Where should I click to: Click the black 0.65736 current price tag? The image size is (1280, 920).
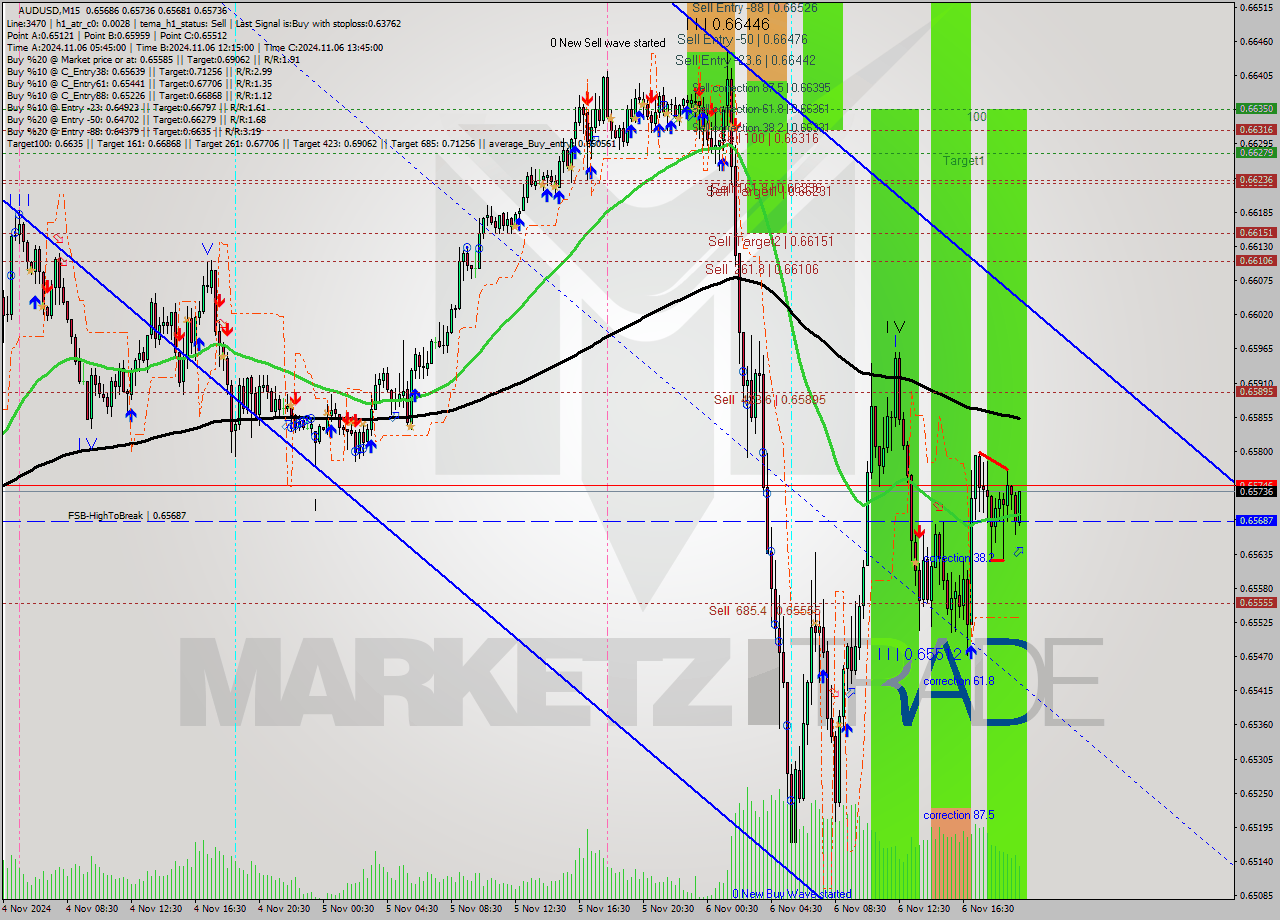[x=1256, y=491]
